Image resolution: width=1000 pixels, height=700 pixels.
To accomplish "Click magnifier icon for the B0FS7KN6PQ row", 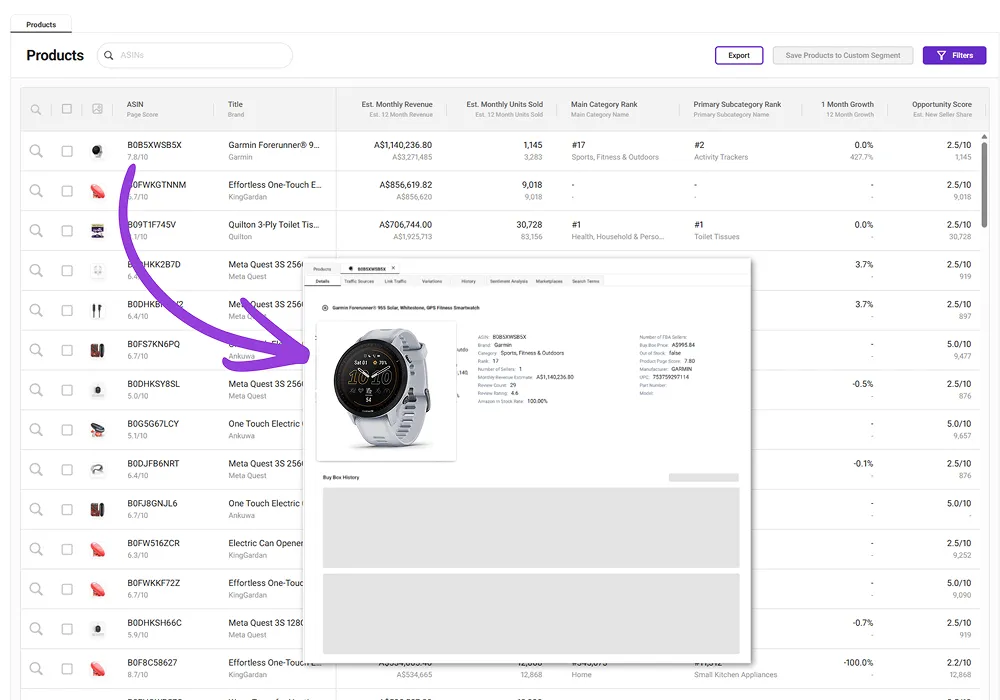I will point(36,350).
